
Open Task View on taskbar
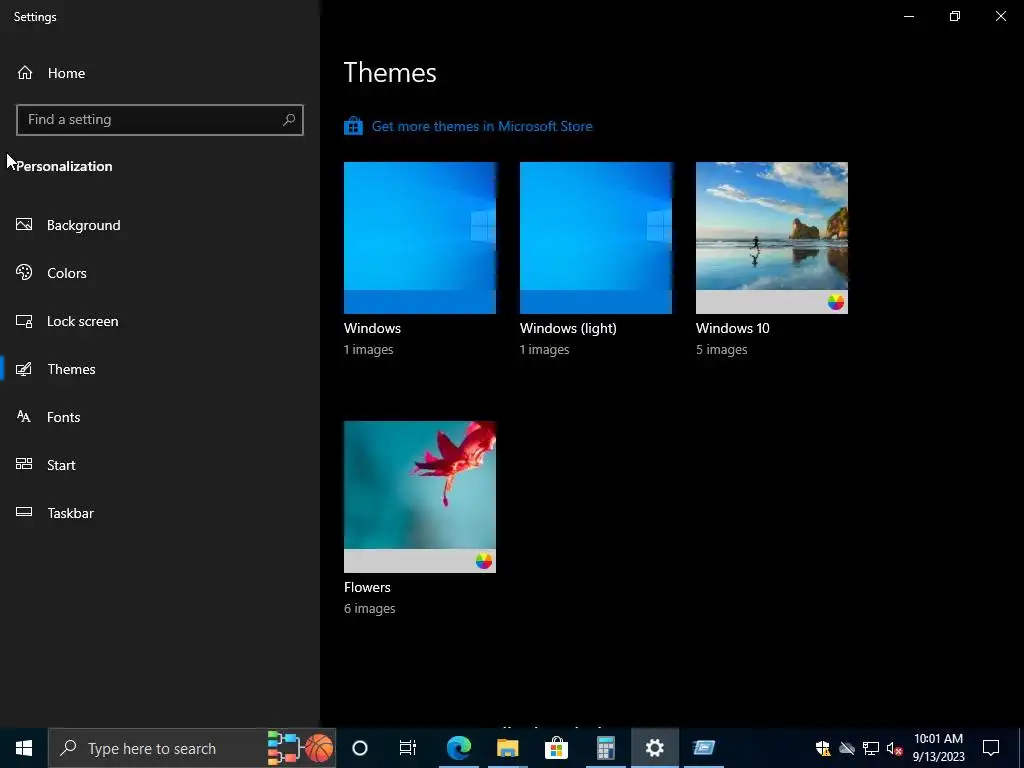click(x=408, y=748)
